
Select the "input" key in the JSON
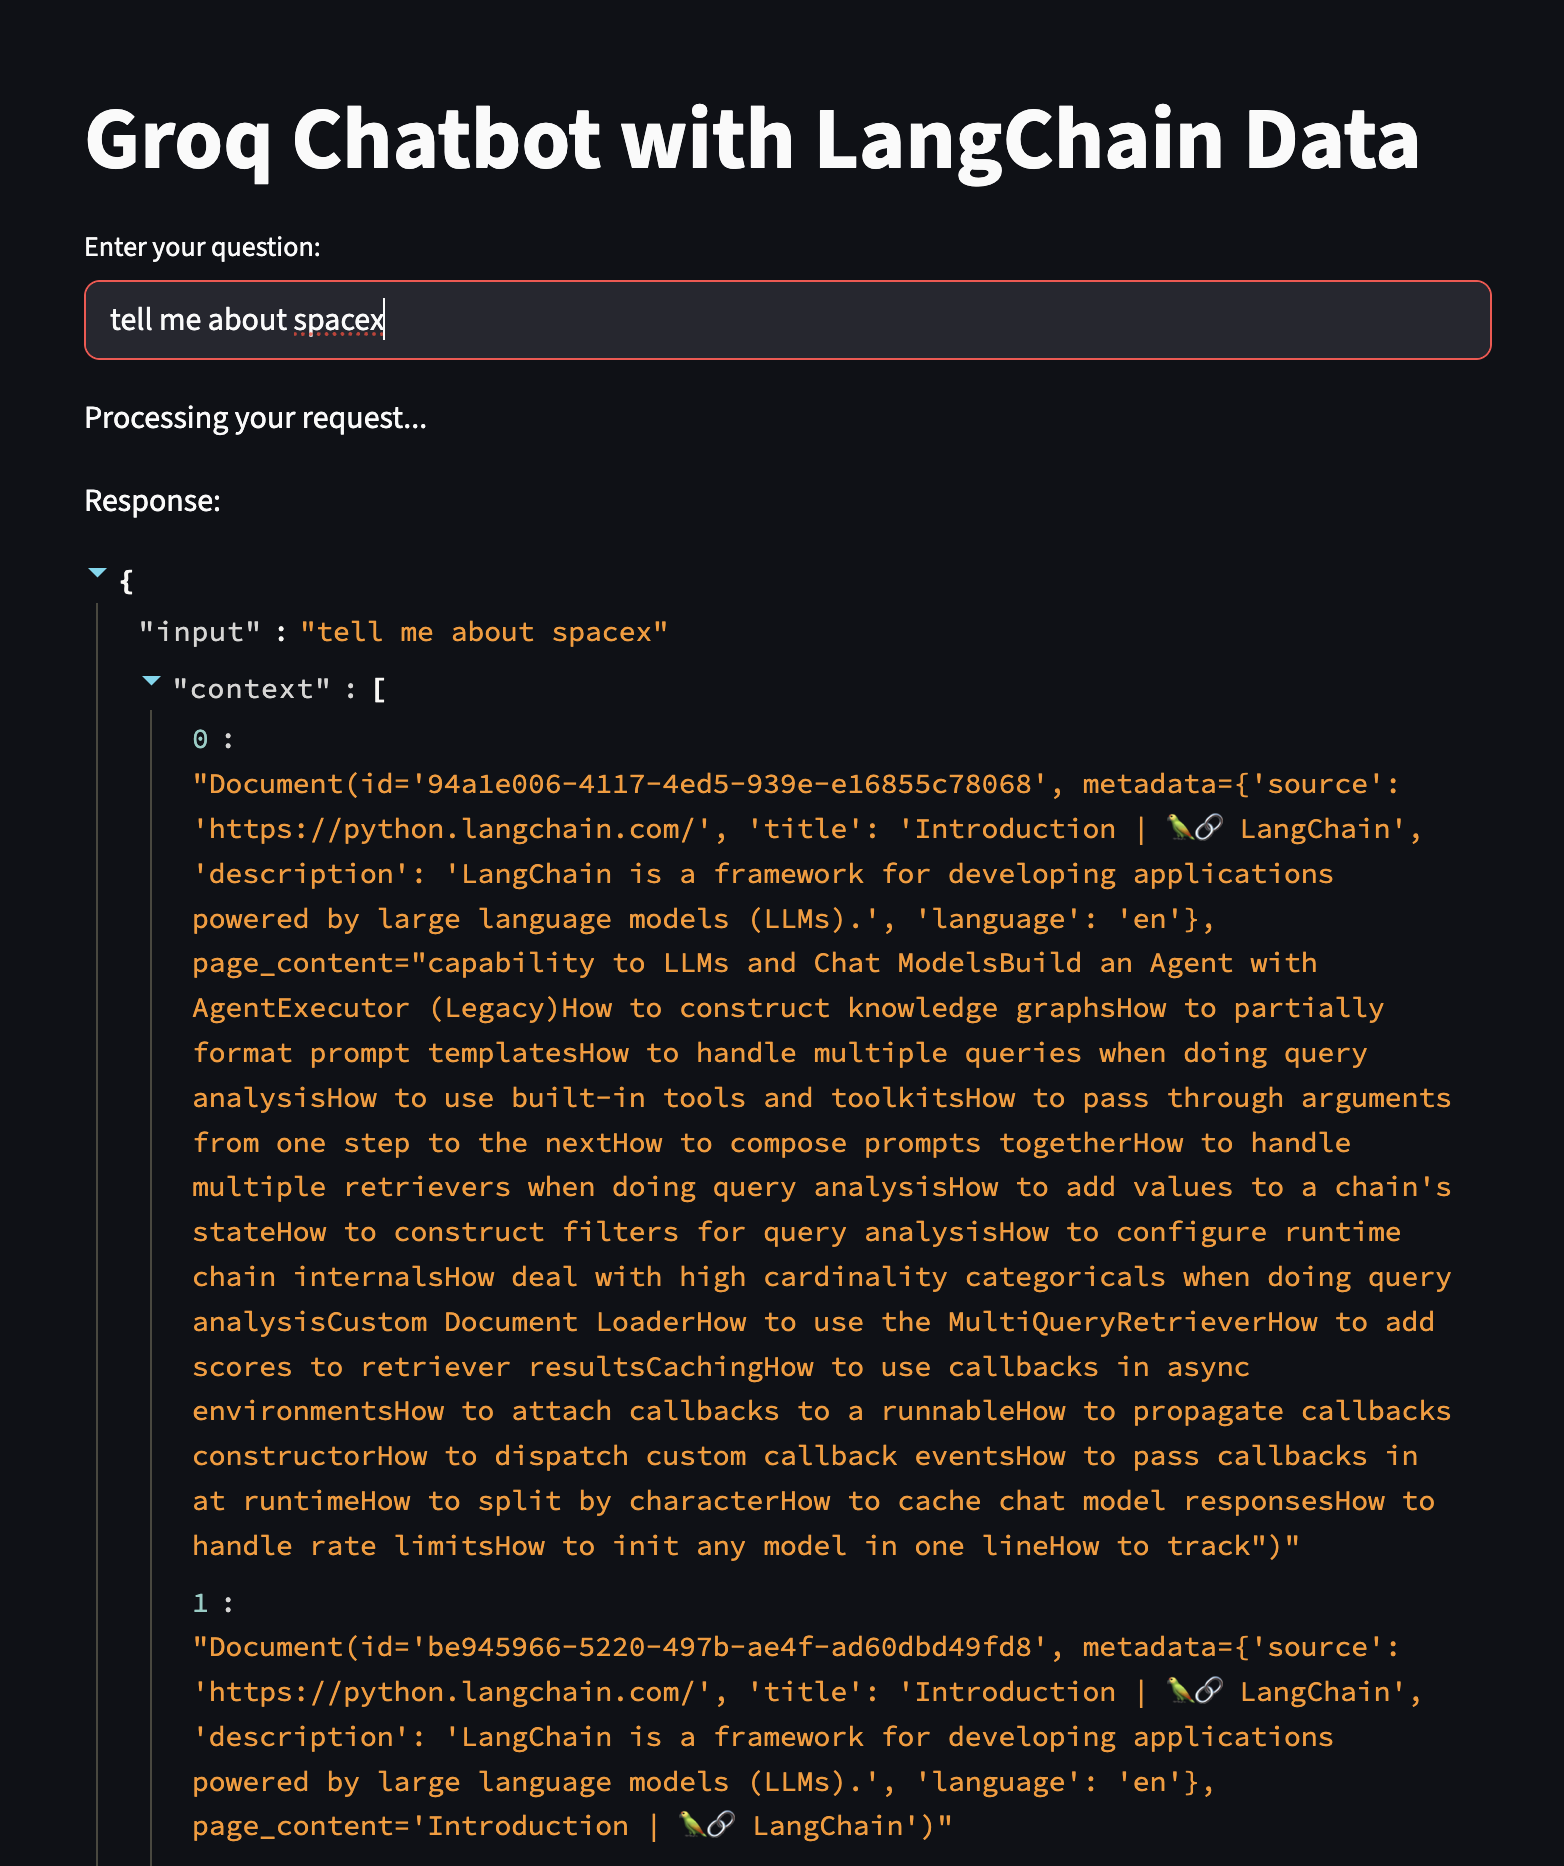(200, 632)
